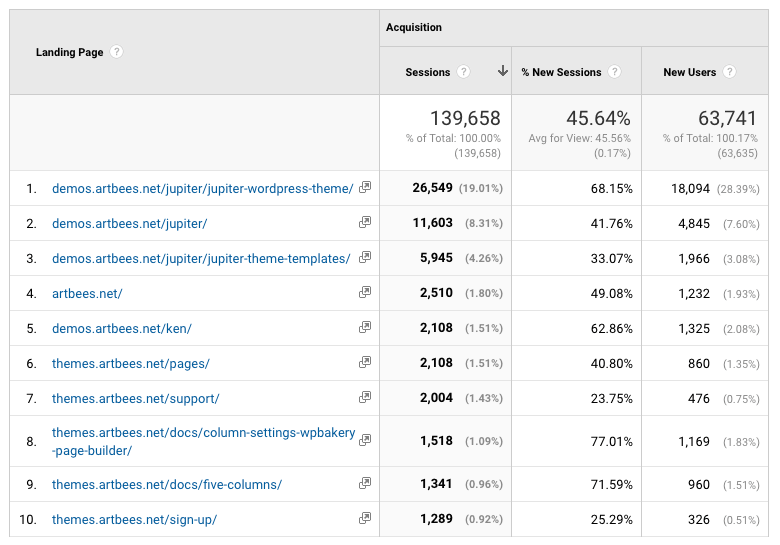
Task: Open external link icon for themes.artbees.net/pages/ row
Action: (365, 362)
